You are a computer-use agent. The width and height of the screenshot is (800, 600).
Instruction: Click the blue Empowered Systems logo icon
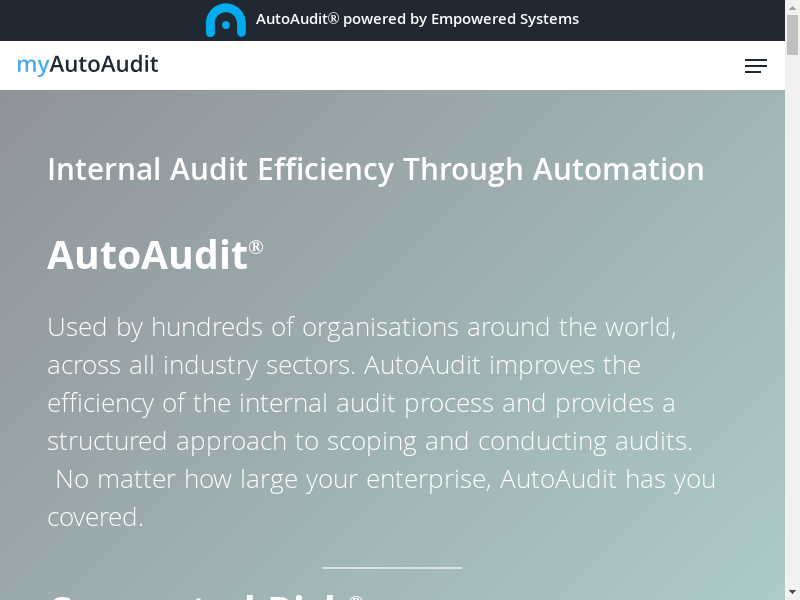(x=225, y=20)
